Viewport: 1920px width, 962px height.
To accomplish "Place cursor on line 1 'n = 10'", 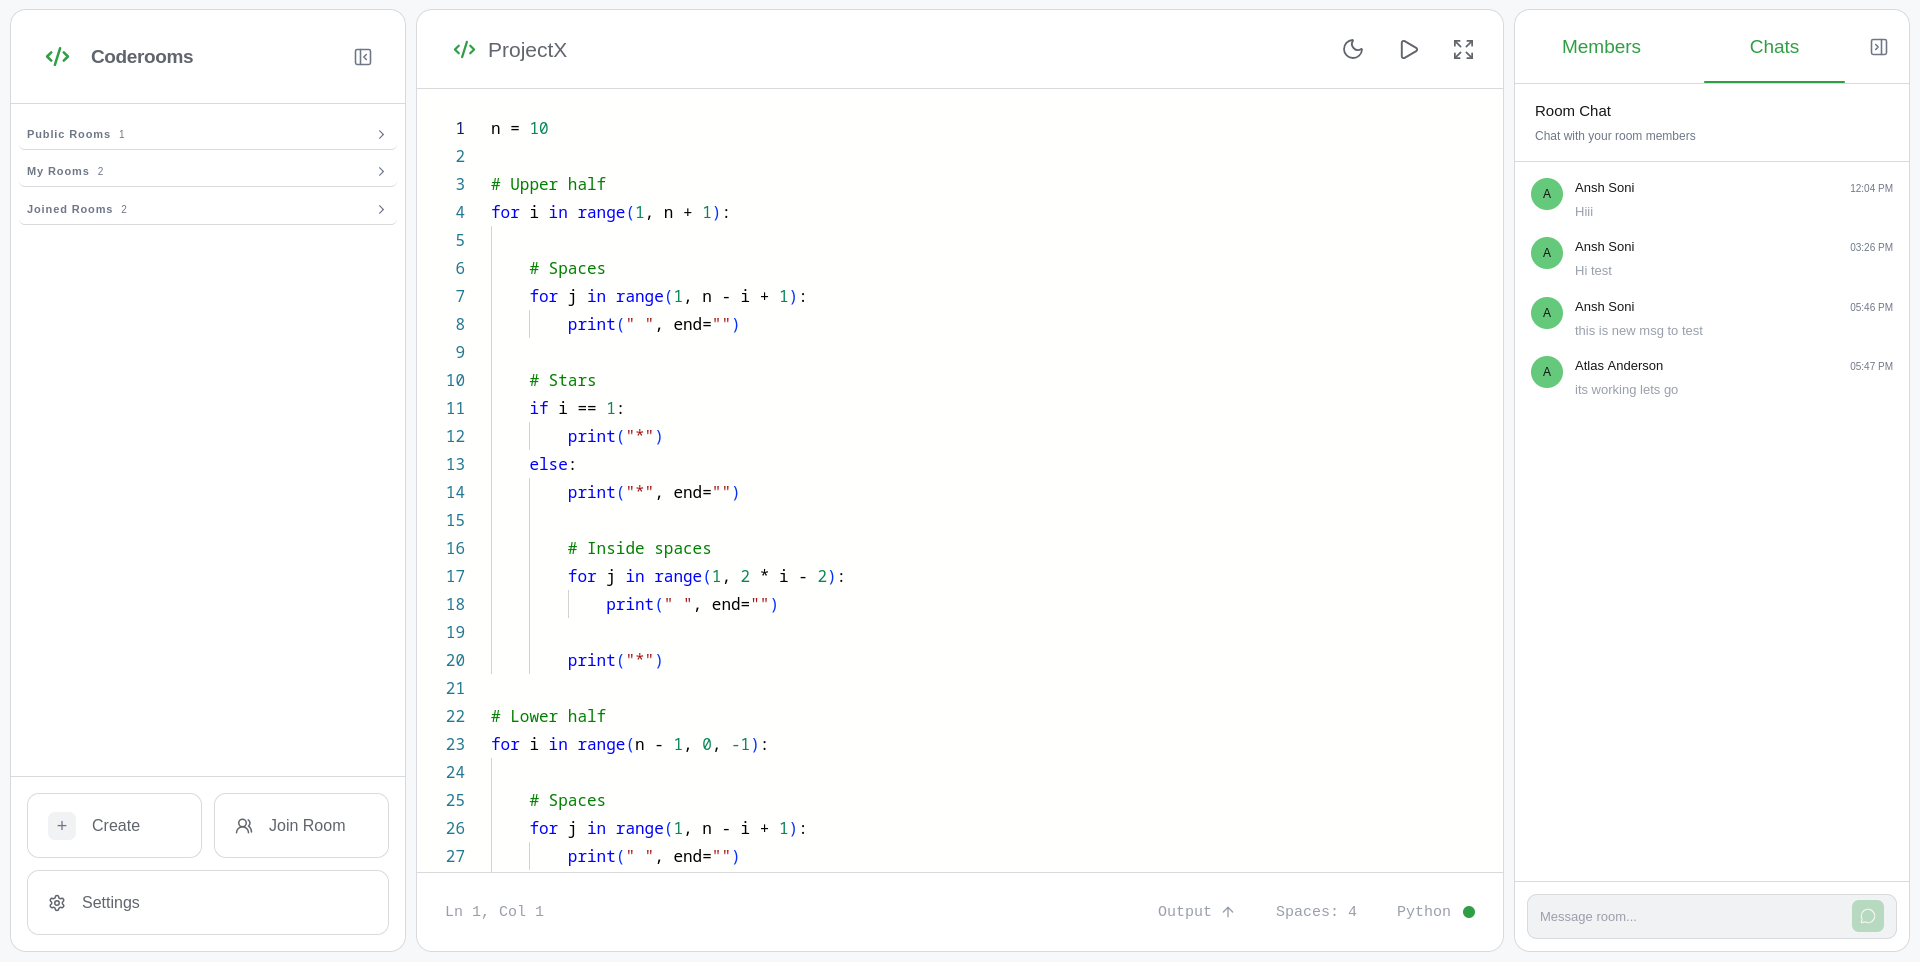I will click(519, 128).
